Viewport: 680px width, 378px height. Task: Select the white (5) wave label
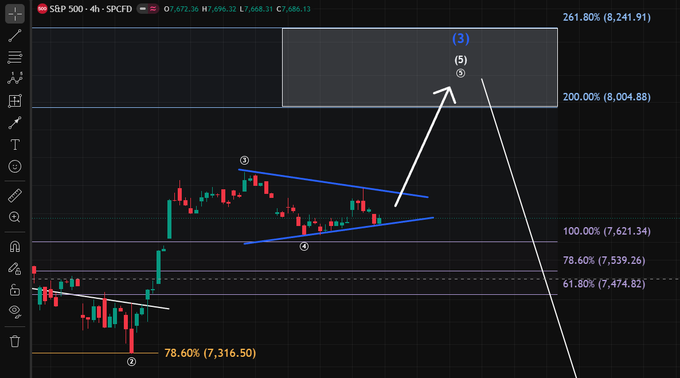(461, 60)
